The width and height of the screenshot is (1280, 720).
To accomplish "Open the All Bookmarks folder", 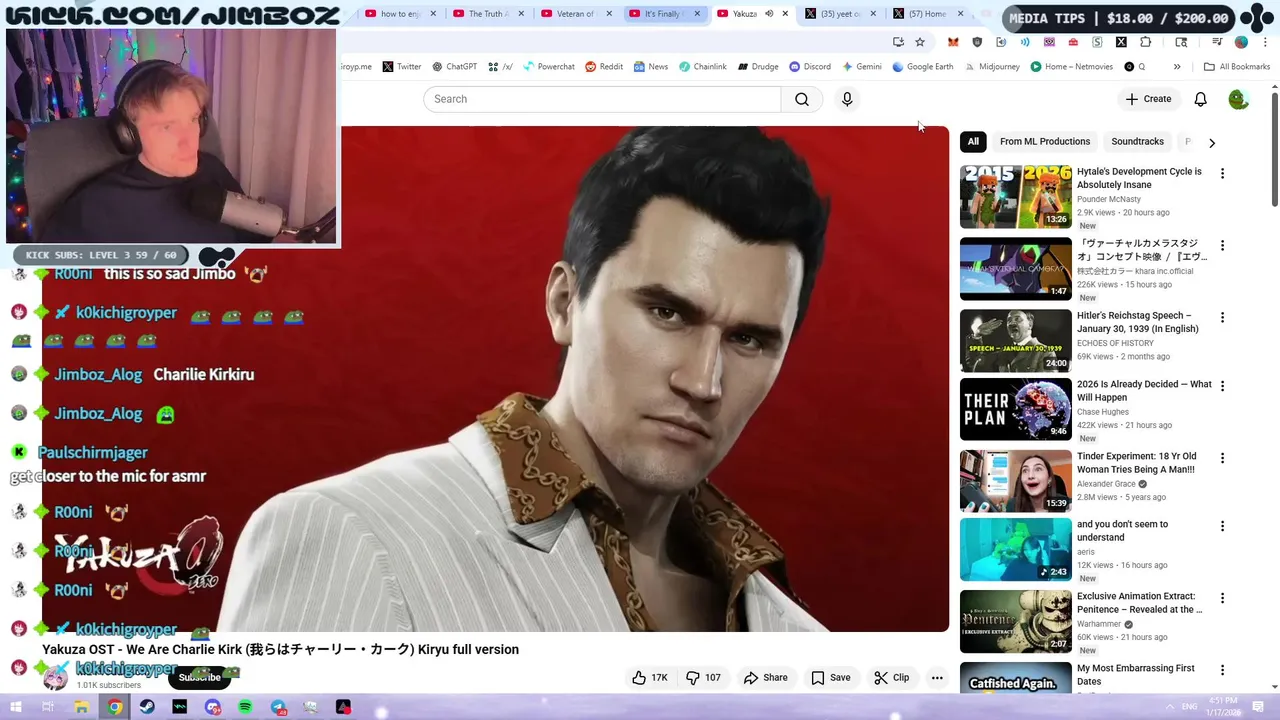I will [x=1237, y=67].
